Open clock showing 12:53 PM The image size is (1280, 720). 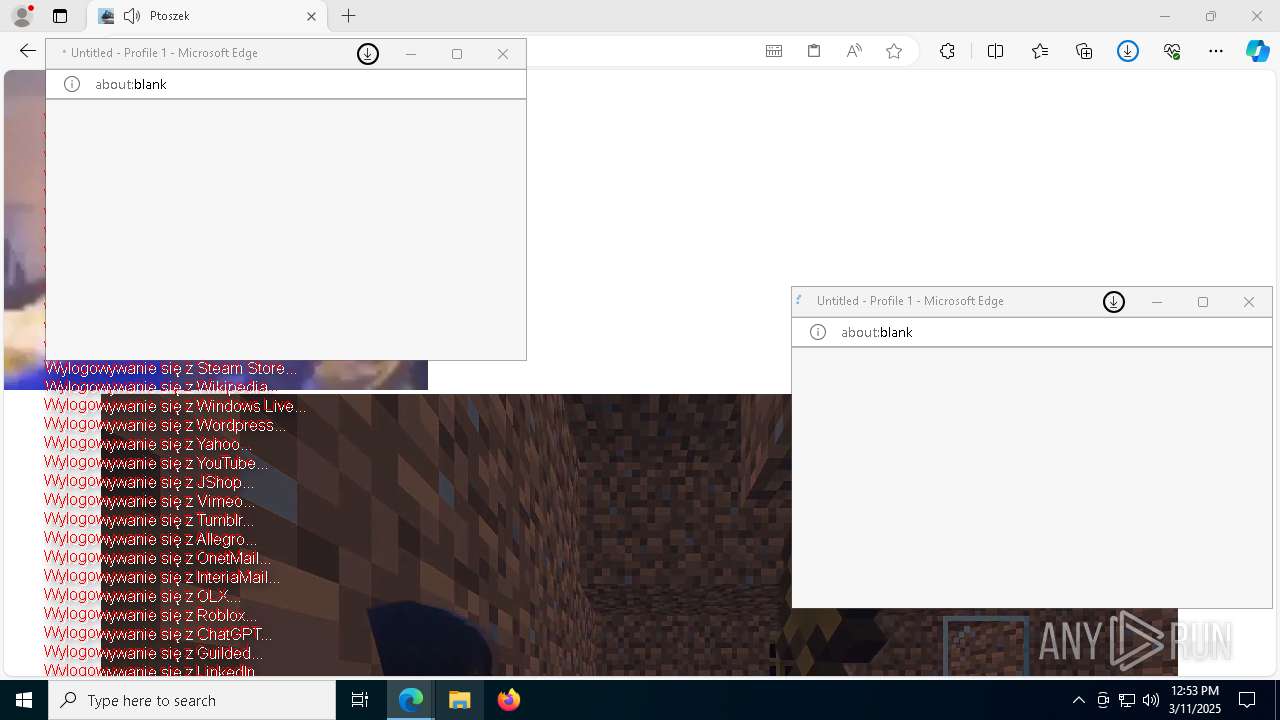point(1194,700)
